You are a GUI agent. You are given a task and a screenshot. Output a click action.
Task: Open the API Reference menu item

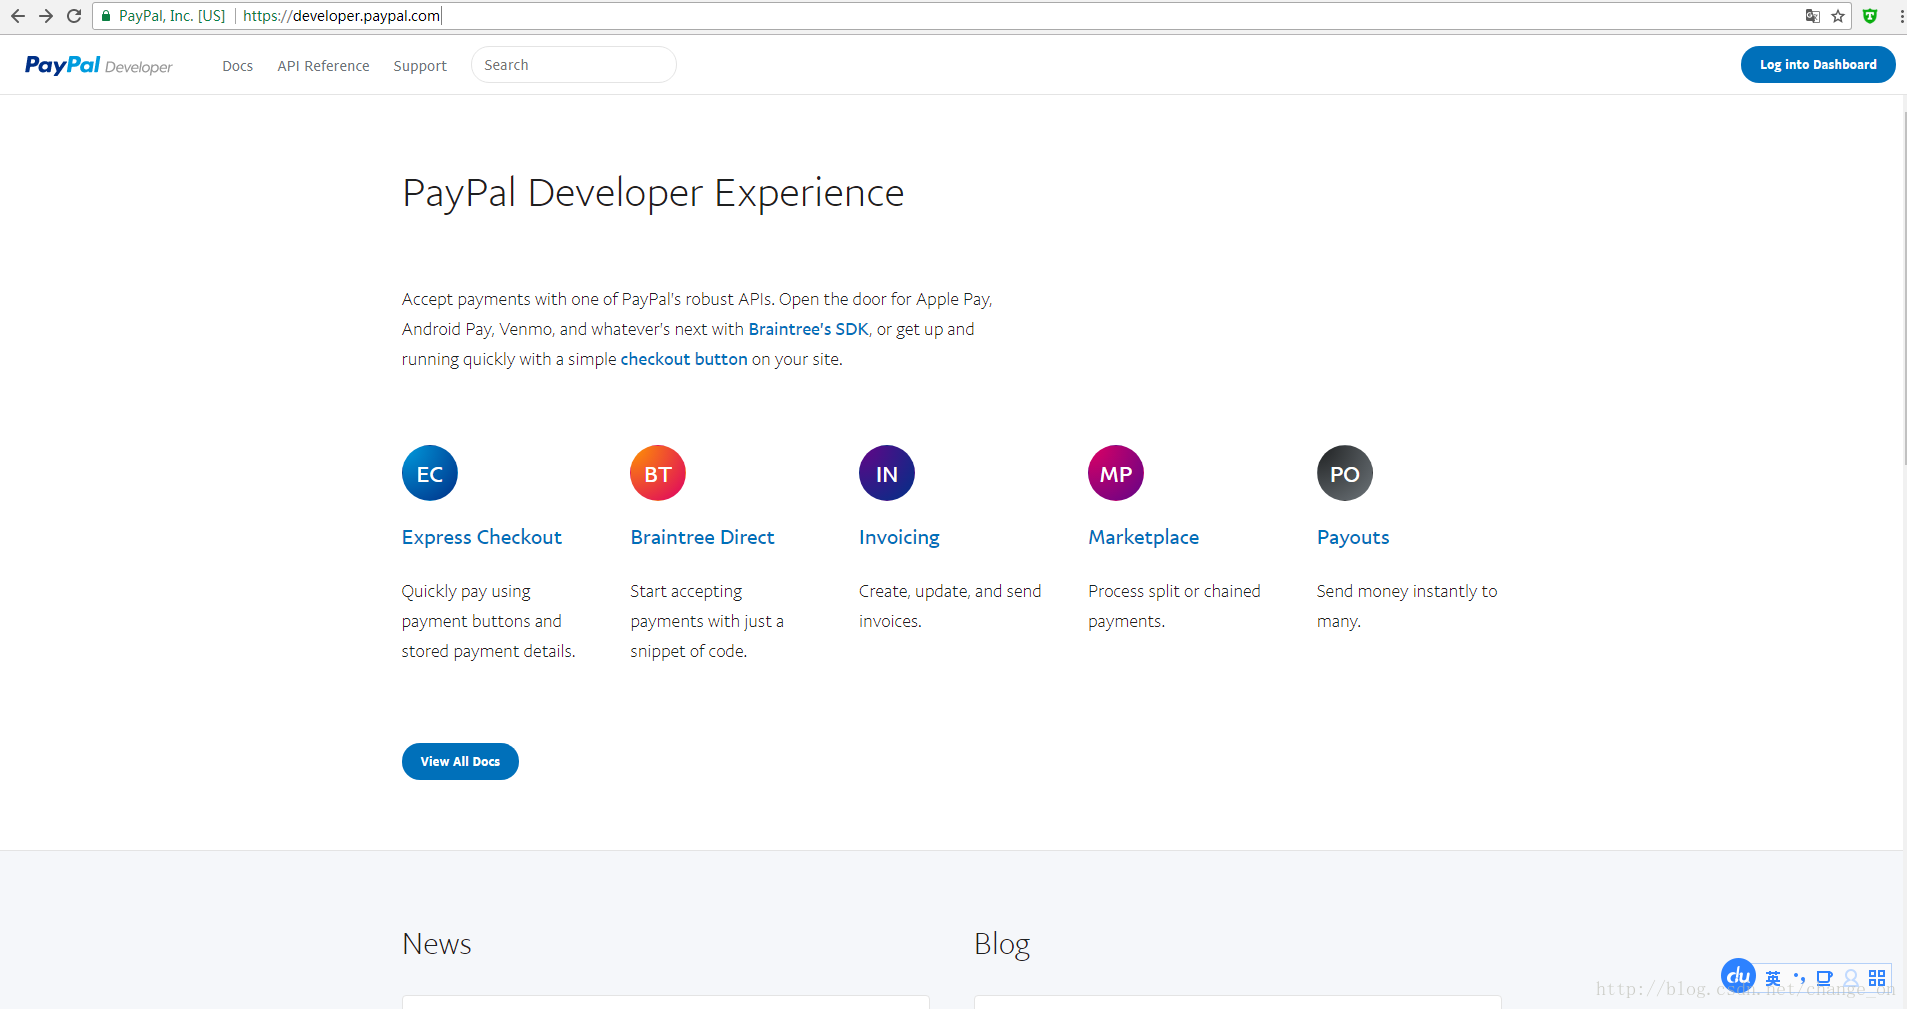323,66
